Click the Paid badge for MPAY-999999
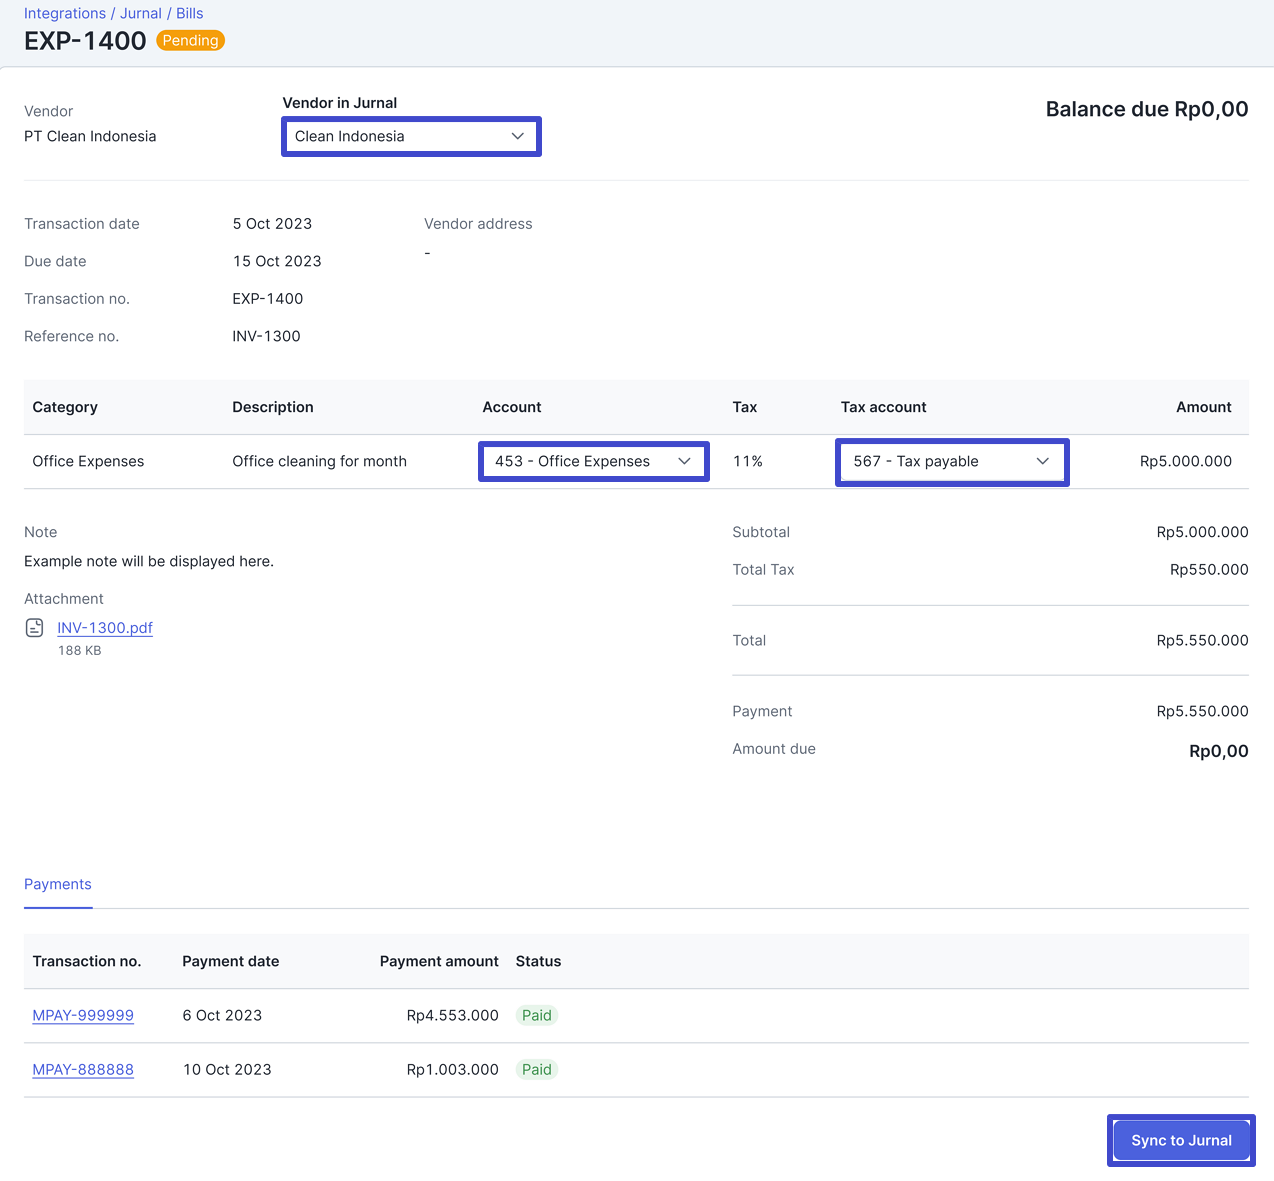The width and height of the screenshot is (1274, 1181). click(537, 1015)
